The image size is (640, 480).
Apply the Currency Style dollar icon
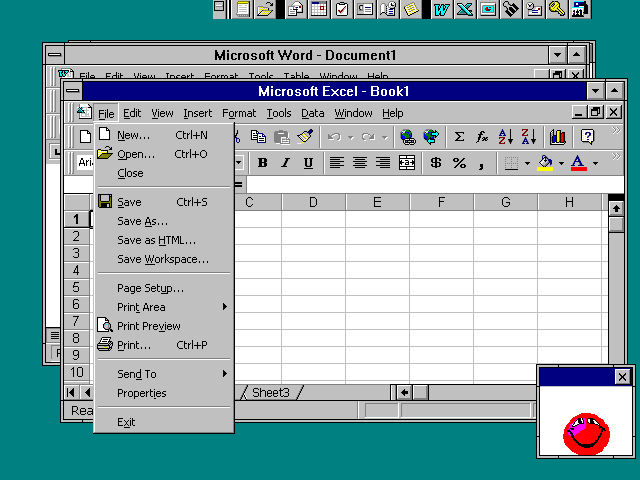[436, 163]
